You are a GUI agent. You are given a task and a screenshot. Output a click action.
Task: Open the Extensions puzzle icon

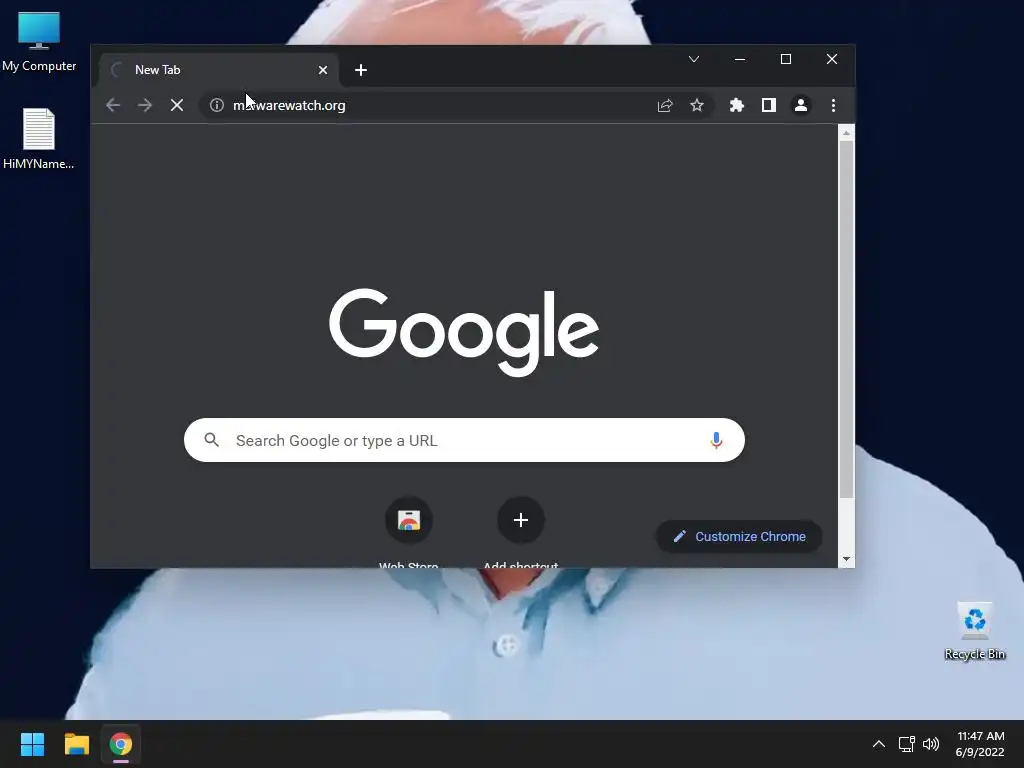pos(737,105)
